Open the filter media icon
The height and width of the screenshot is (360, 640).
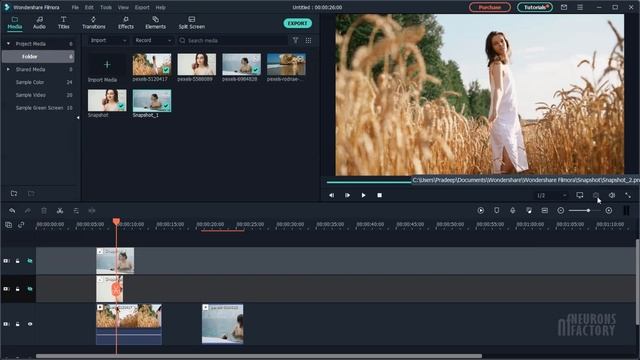pos(296,40)
